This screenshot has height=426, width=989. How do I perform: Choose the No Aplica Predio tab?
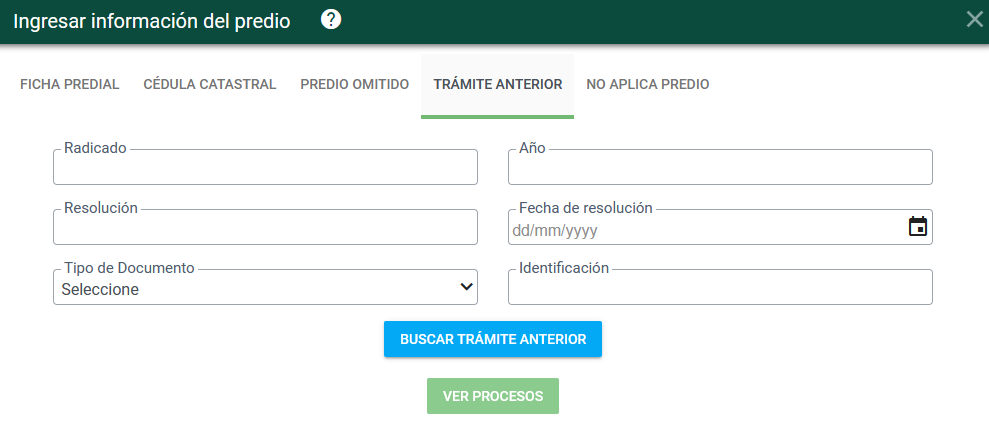tap(648, 85)
